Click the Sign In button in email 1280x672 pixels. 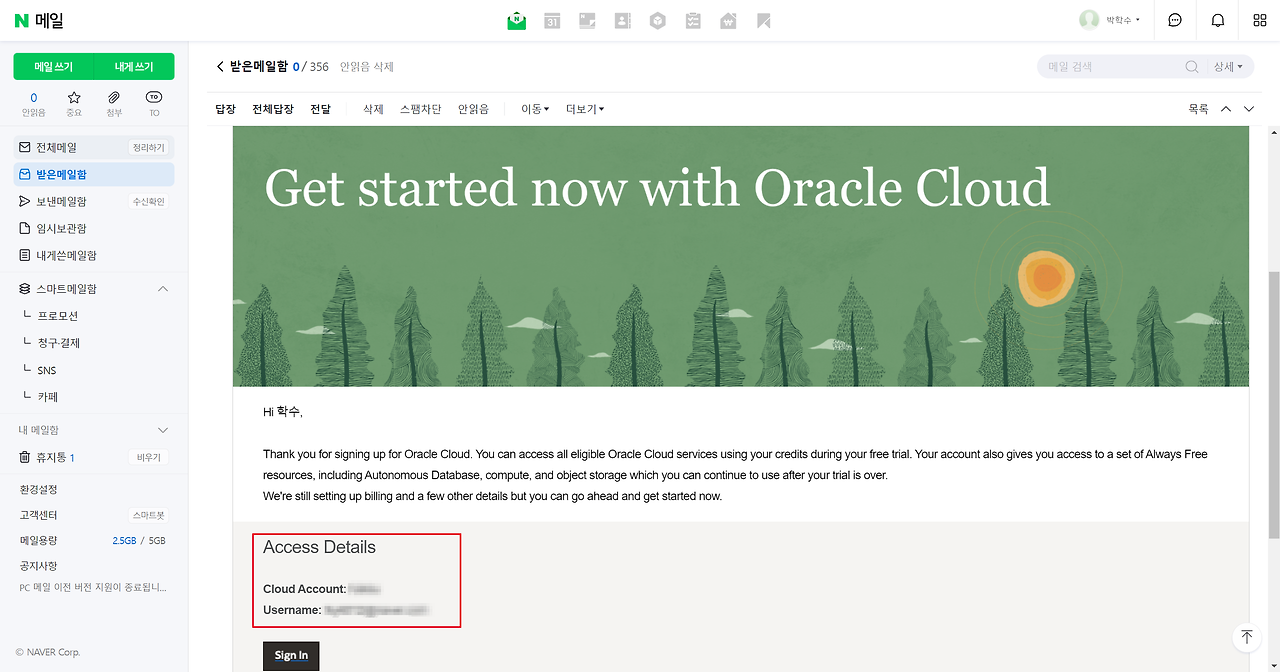point(291,655)
